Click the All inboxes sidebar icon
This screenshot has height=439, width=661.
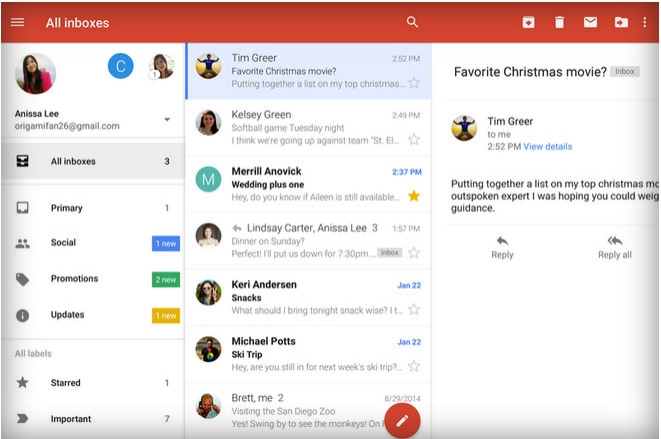(22, 161)
